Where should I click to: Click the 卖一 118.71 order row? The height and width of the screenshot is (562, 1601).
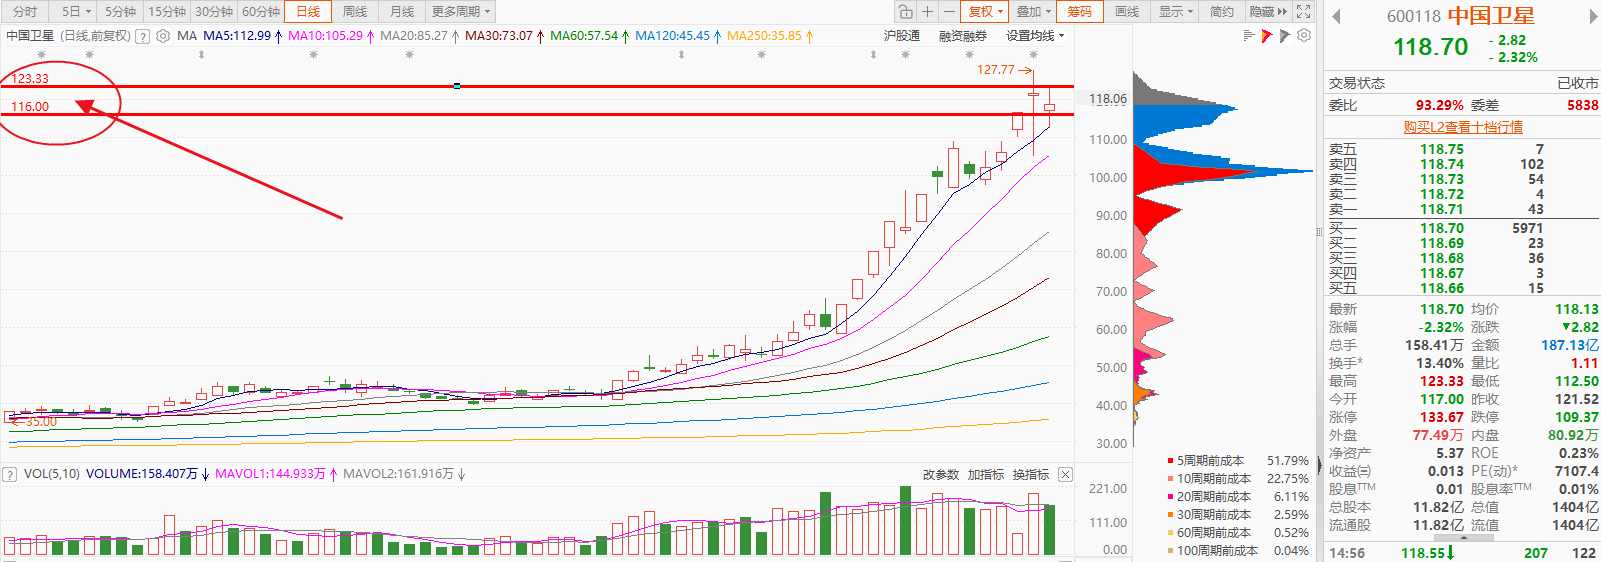[1460, 209]
